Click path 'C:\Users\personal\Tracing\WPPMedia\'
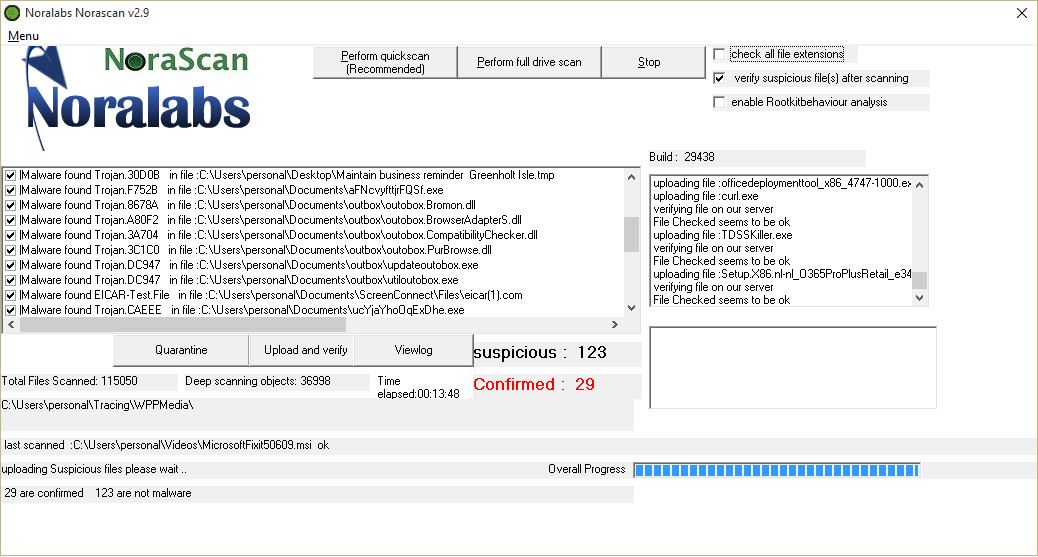Viewport: 1038px width, 557px height. coord(97,405)
